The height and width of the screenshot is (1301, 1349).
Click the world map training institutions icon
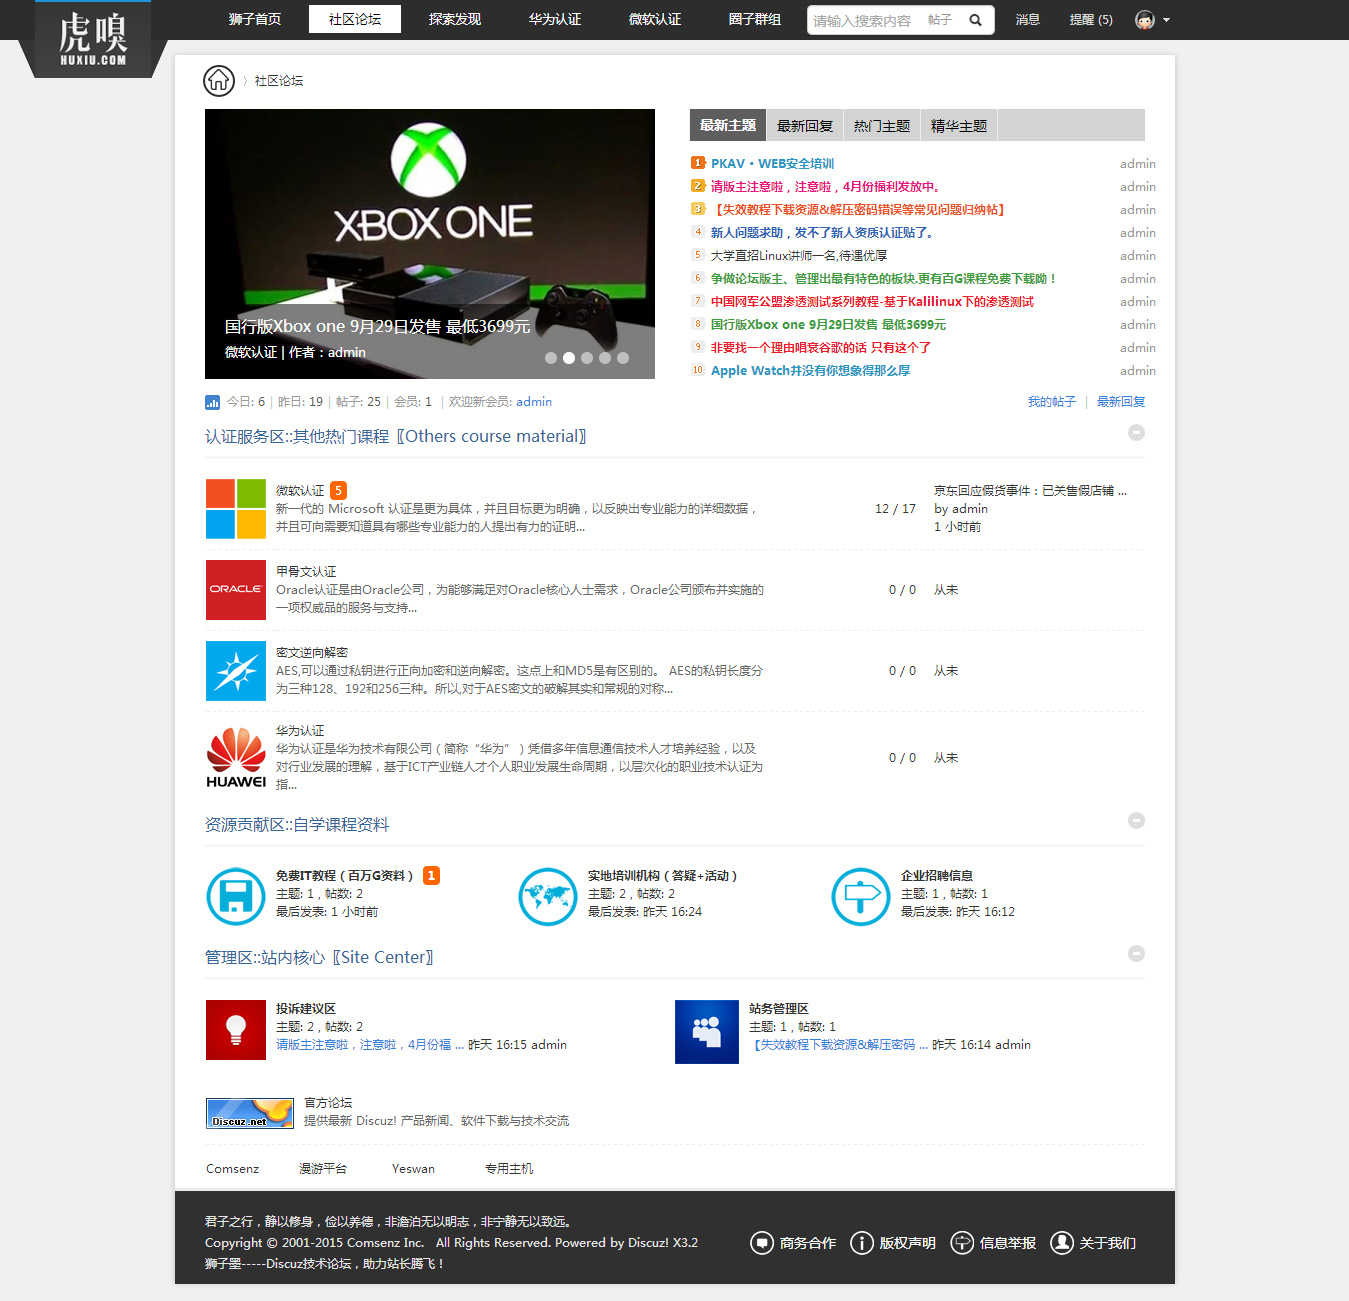[548, 896]
